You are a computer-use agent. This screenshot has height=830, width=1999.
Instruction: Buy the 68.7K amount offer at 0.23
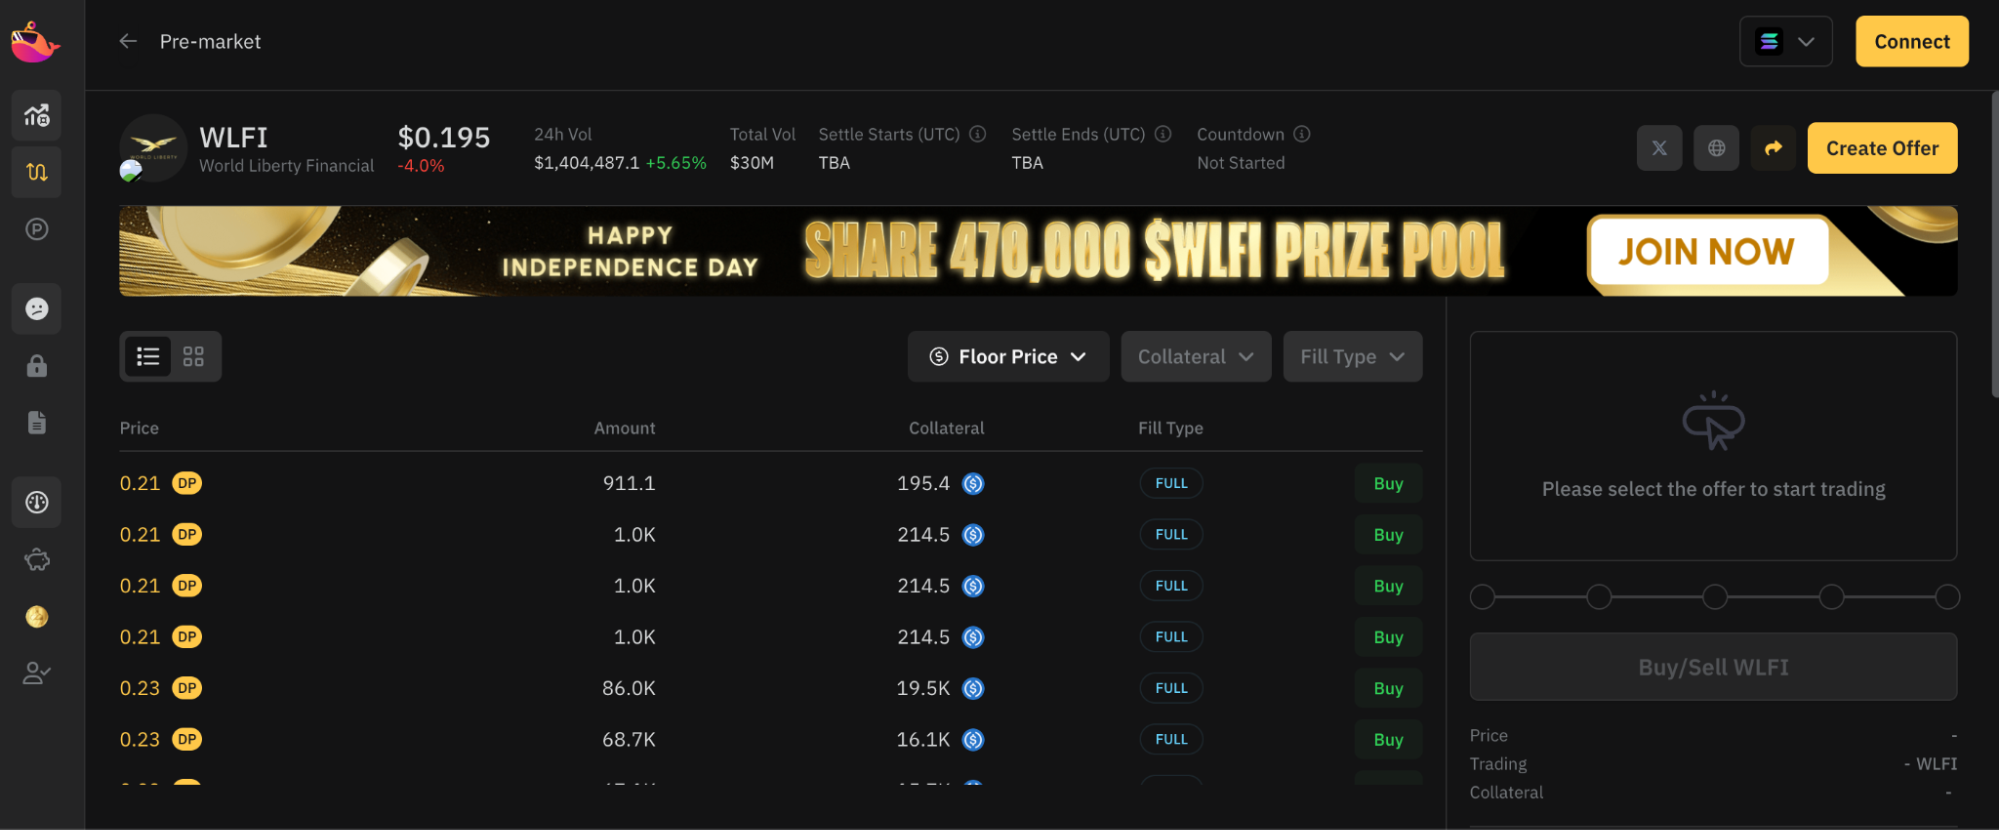pyautogui.click(x=1388, y=740)
